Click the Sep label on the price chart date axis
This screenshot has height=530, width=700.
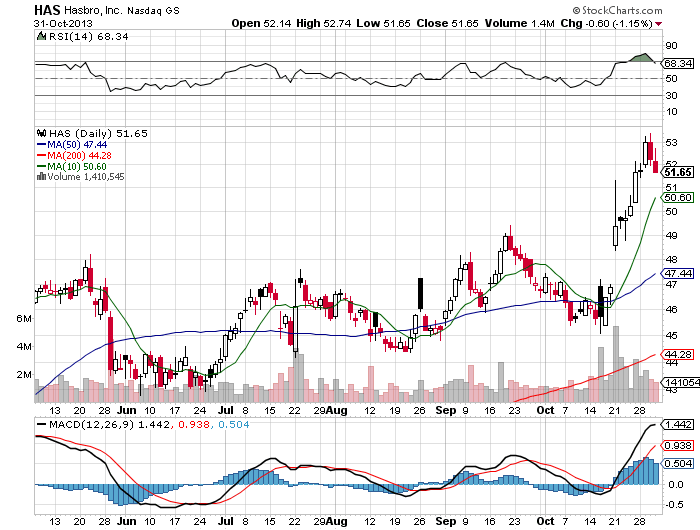pyautogui.click(x=446, y=410)
